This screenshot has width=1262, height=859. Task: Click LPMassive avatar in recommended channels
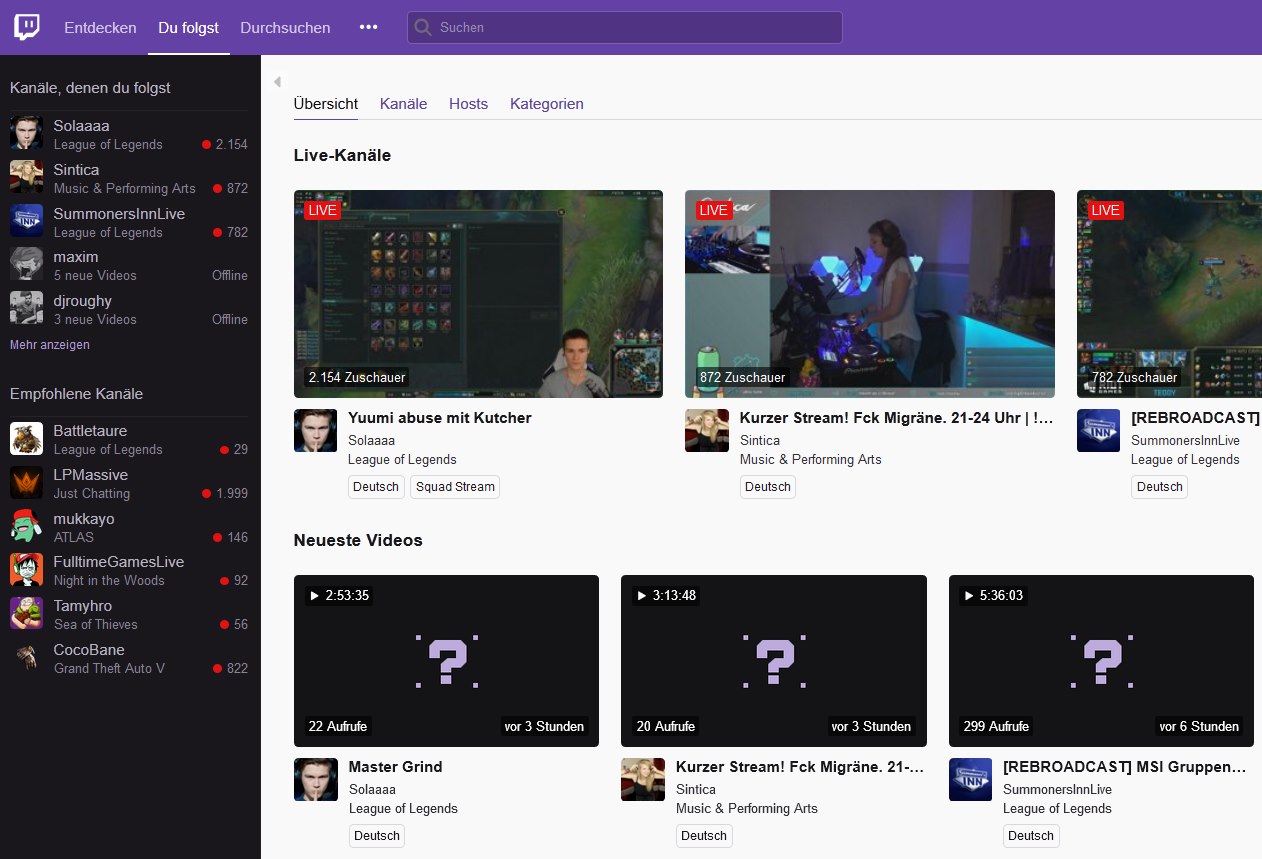click(x=26, y=482)
